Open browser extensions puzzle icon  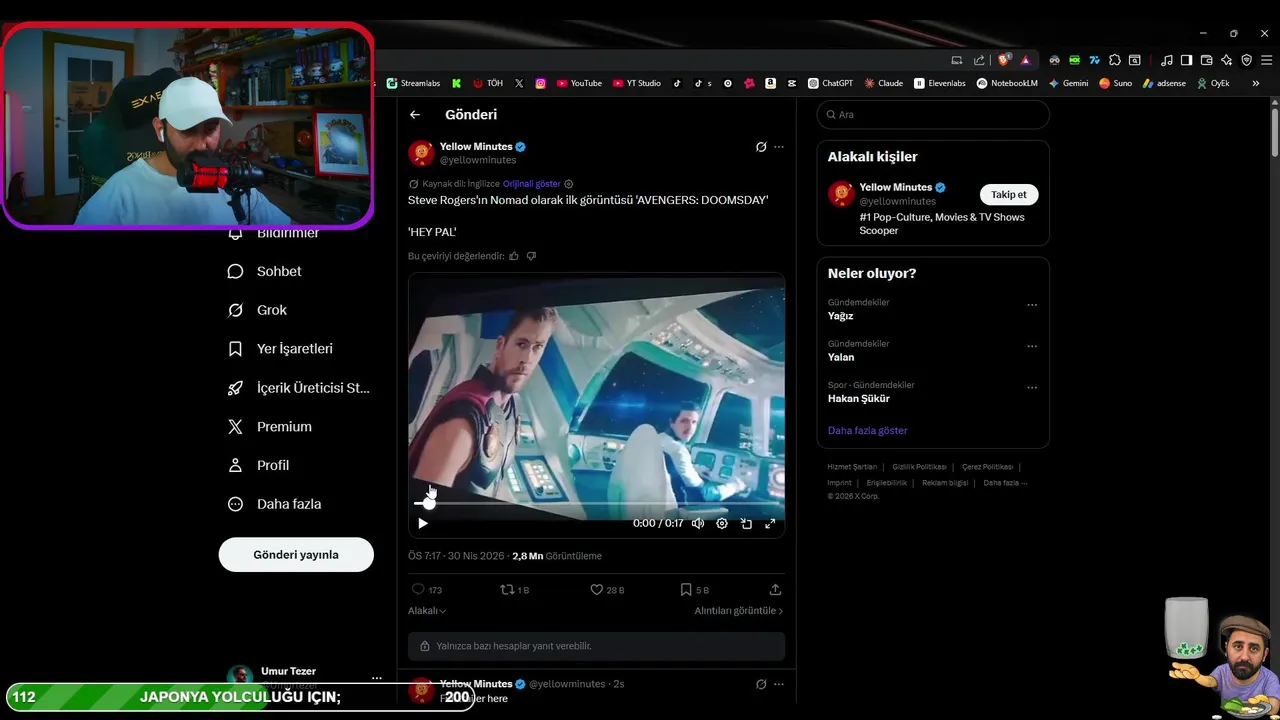tap(1115, 60)
